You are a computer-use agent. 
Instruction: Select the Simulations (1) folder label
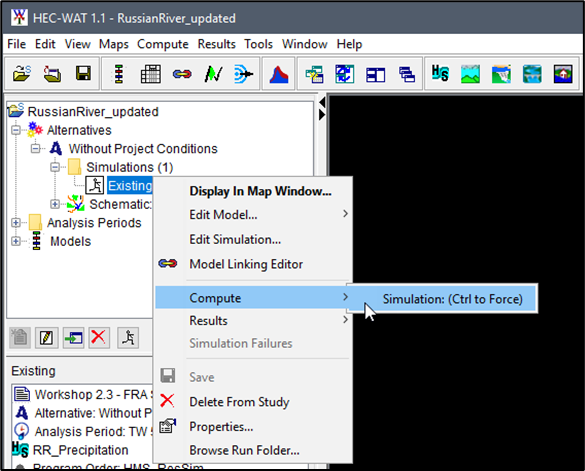click(129, 167)
